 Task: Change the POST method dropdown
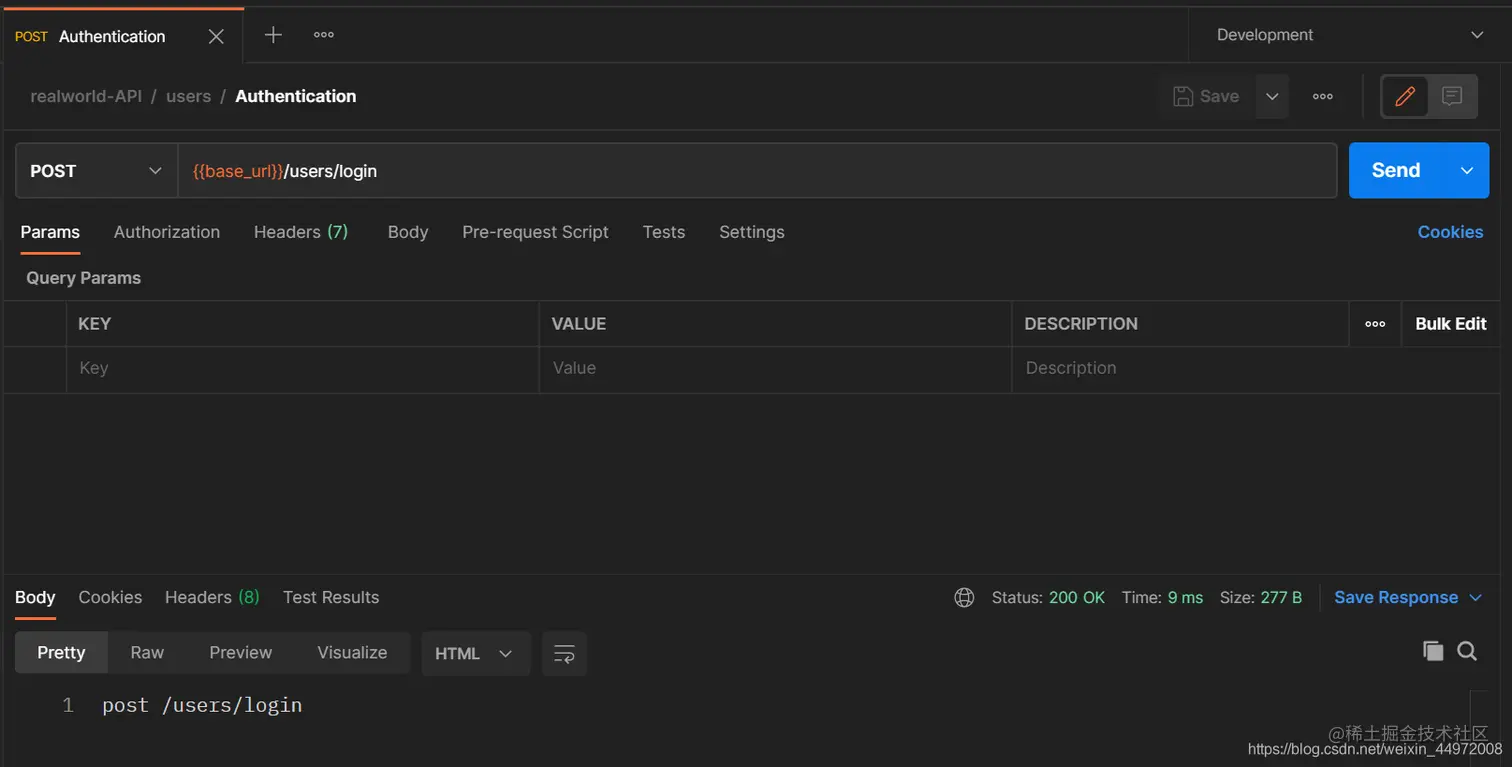[97, 171]
